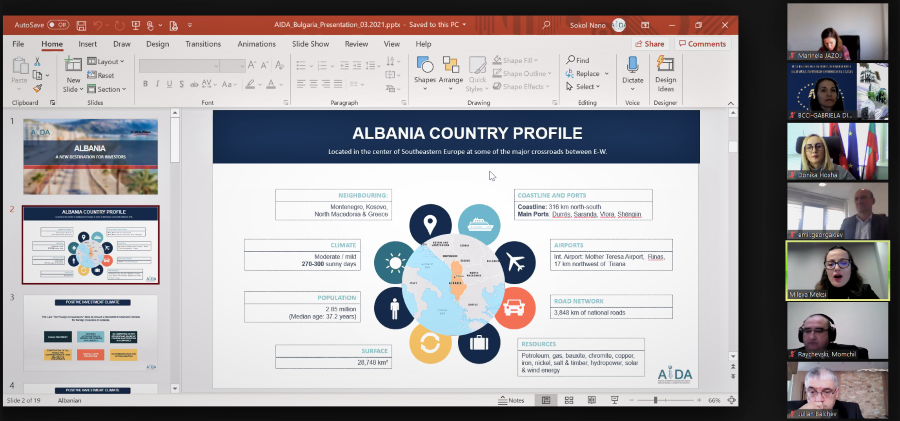Toggle AutoSave switch
This screenshot has width=900, height=421.
coord(58,25)
